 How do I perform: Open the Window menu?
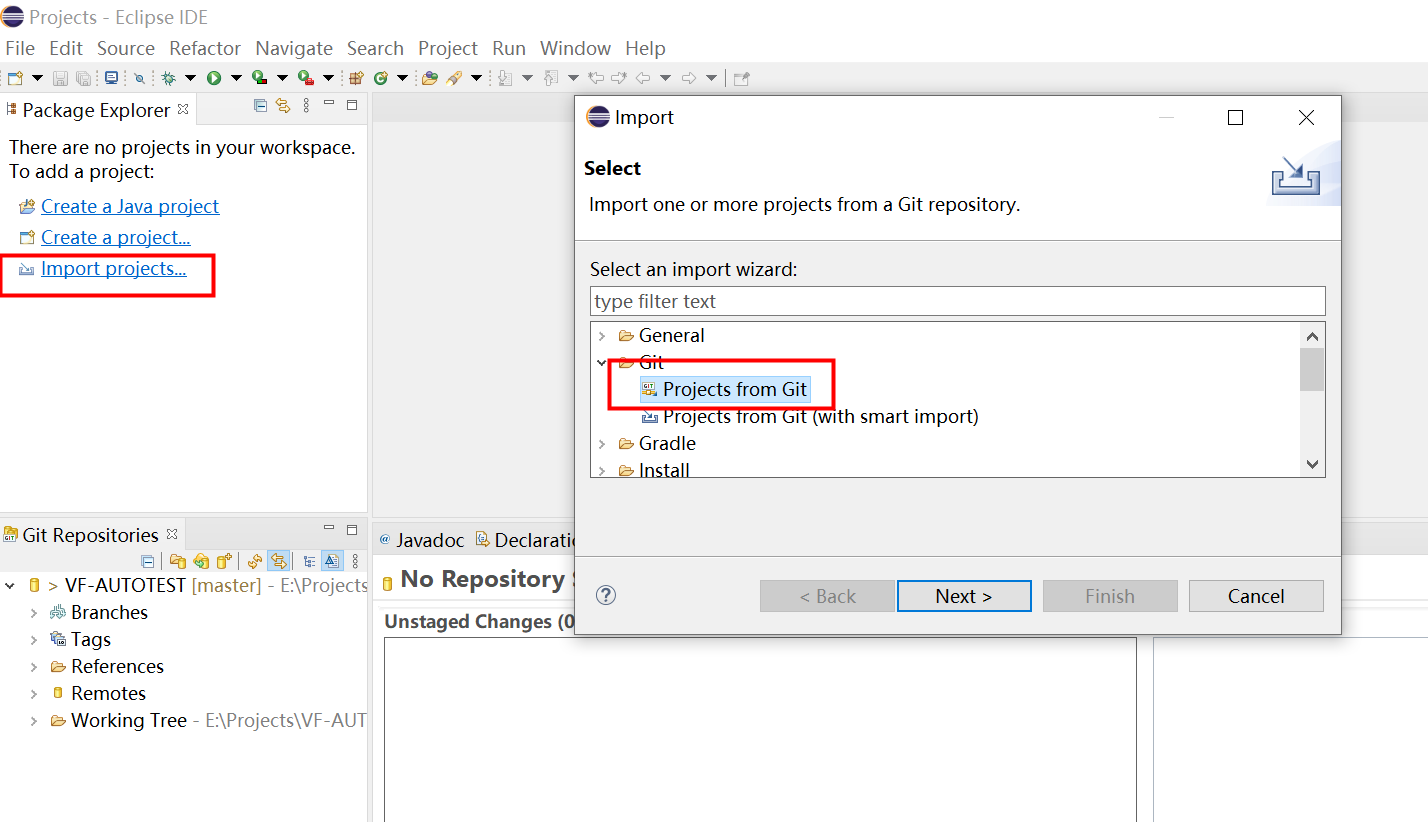pyautogui.click(x=575, y=48)
